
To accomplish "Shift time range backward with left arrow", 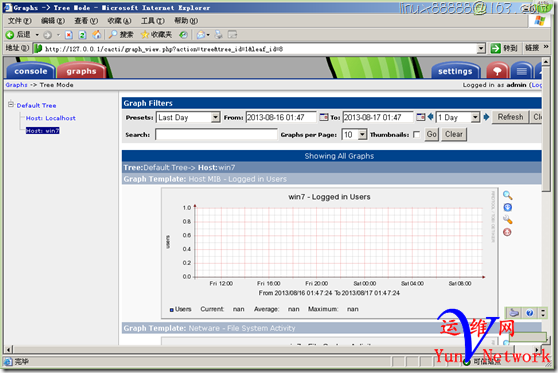I will click(431, 117).
